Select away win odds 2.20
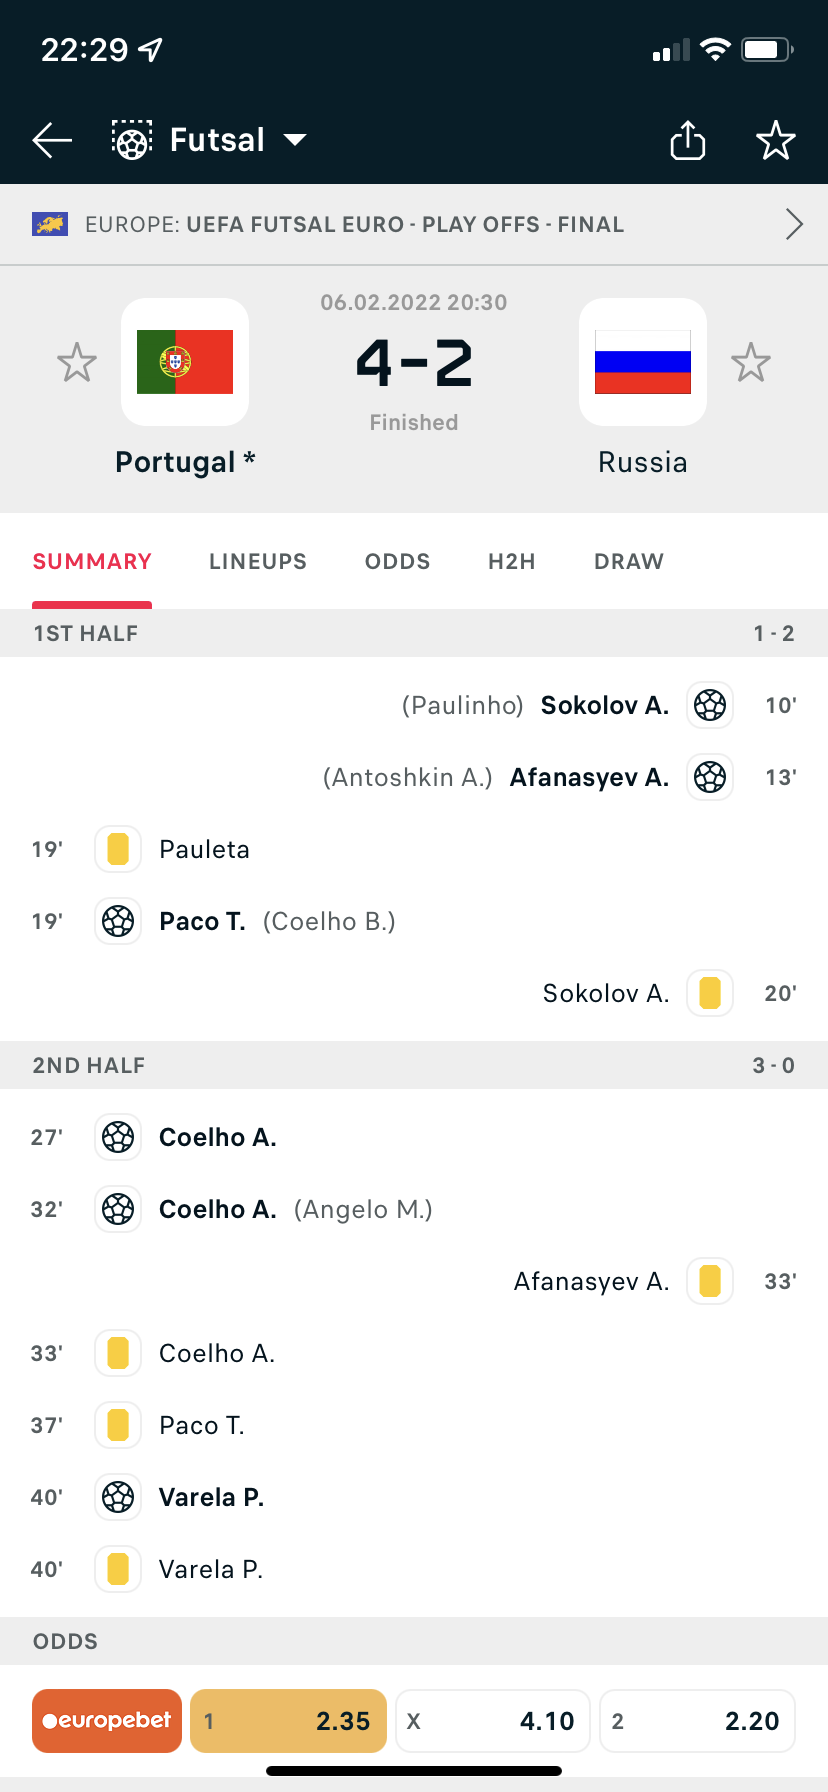Viewport: 828px width, 1792px height. [x=697, y=1721]
